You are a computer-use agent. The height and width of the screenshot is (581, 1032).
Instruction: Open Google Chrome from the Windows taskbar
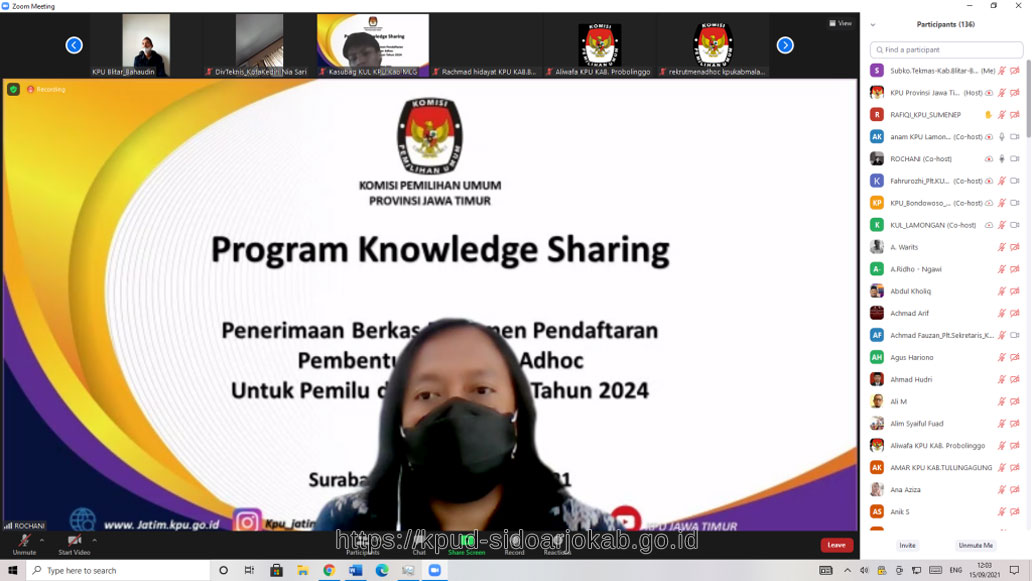329,570
